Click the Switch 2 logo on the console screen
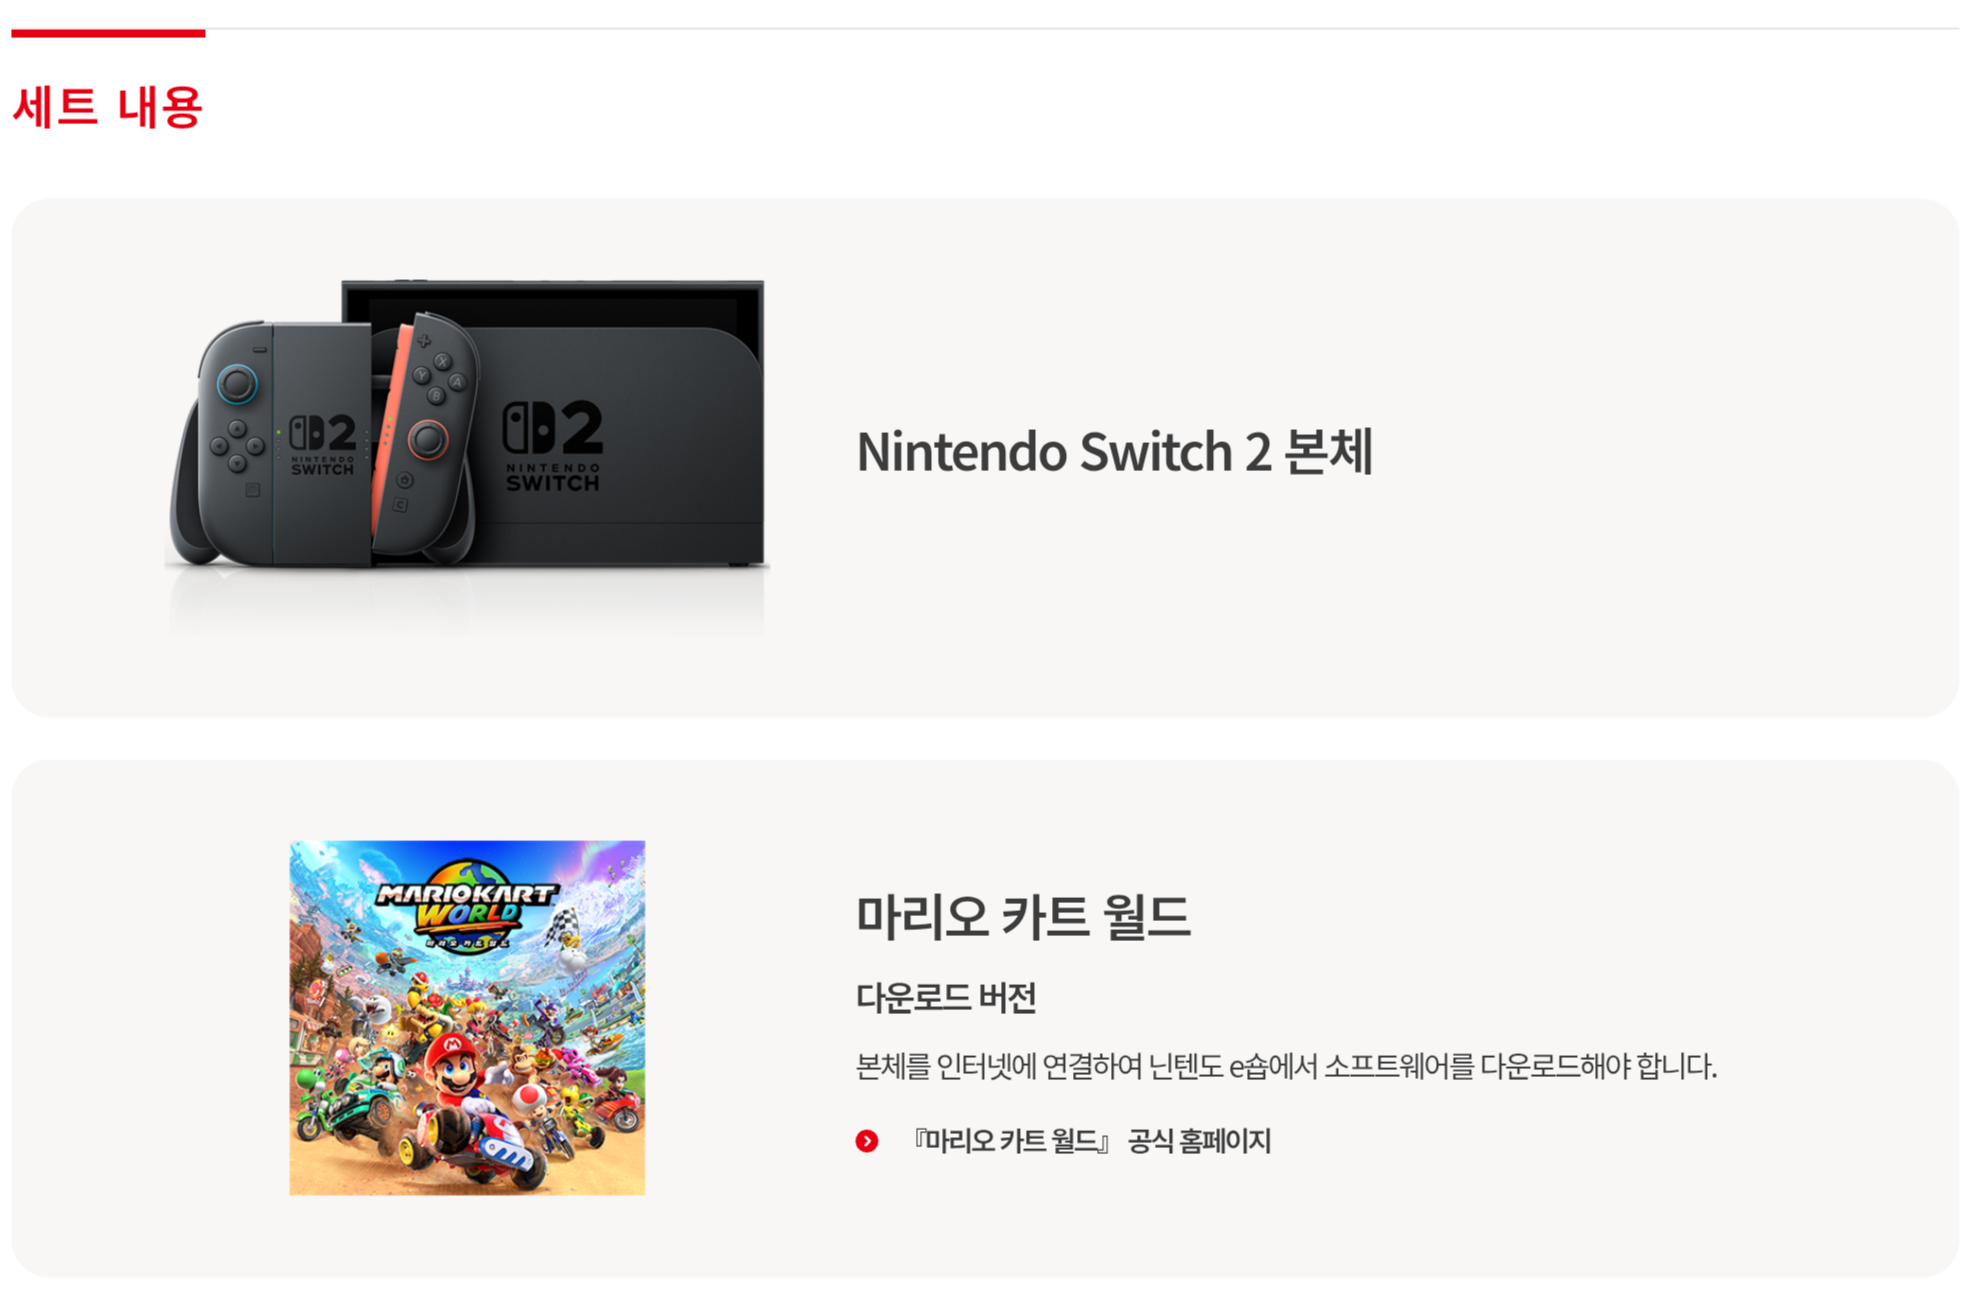This screenshot has height=1294, width=1976. (323, 446)
